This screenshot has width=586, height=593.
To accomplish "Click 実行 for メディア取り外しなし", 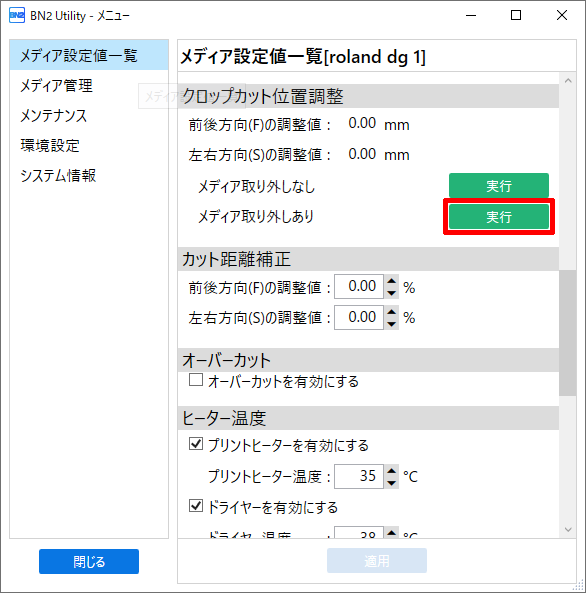I will pyautogui.click(x=499, y=186).
